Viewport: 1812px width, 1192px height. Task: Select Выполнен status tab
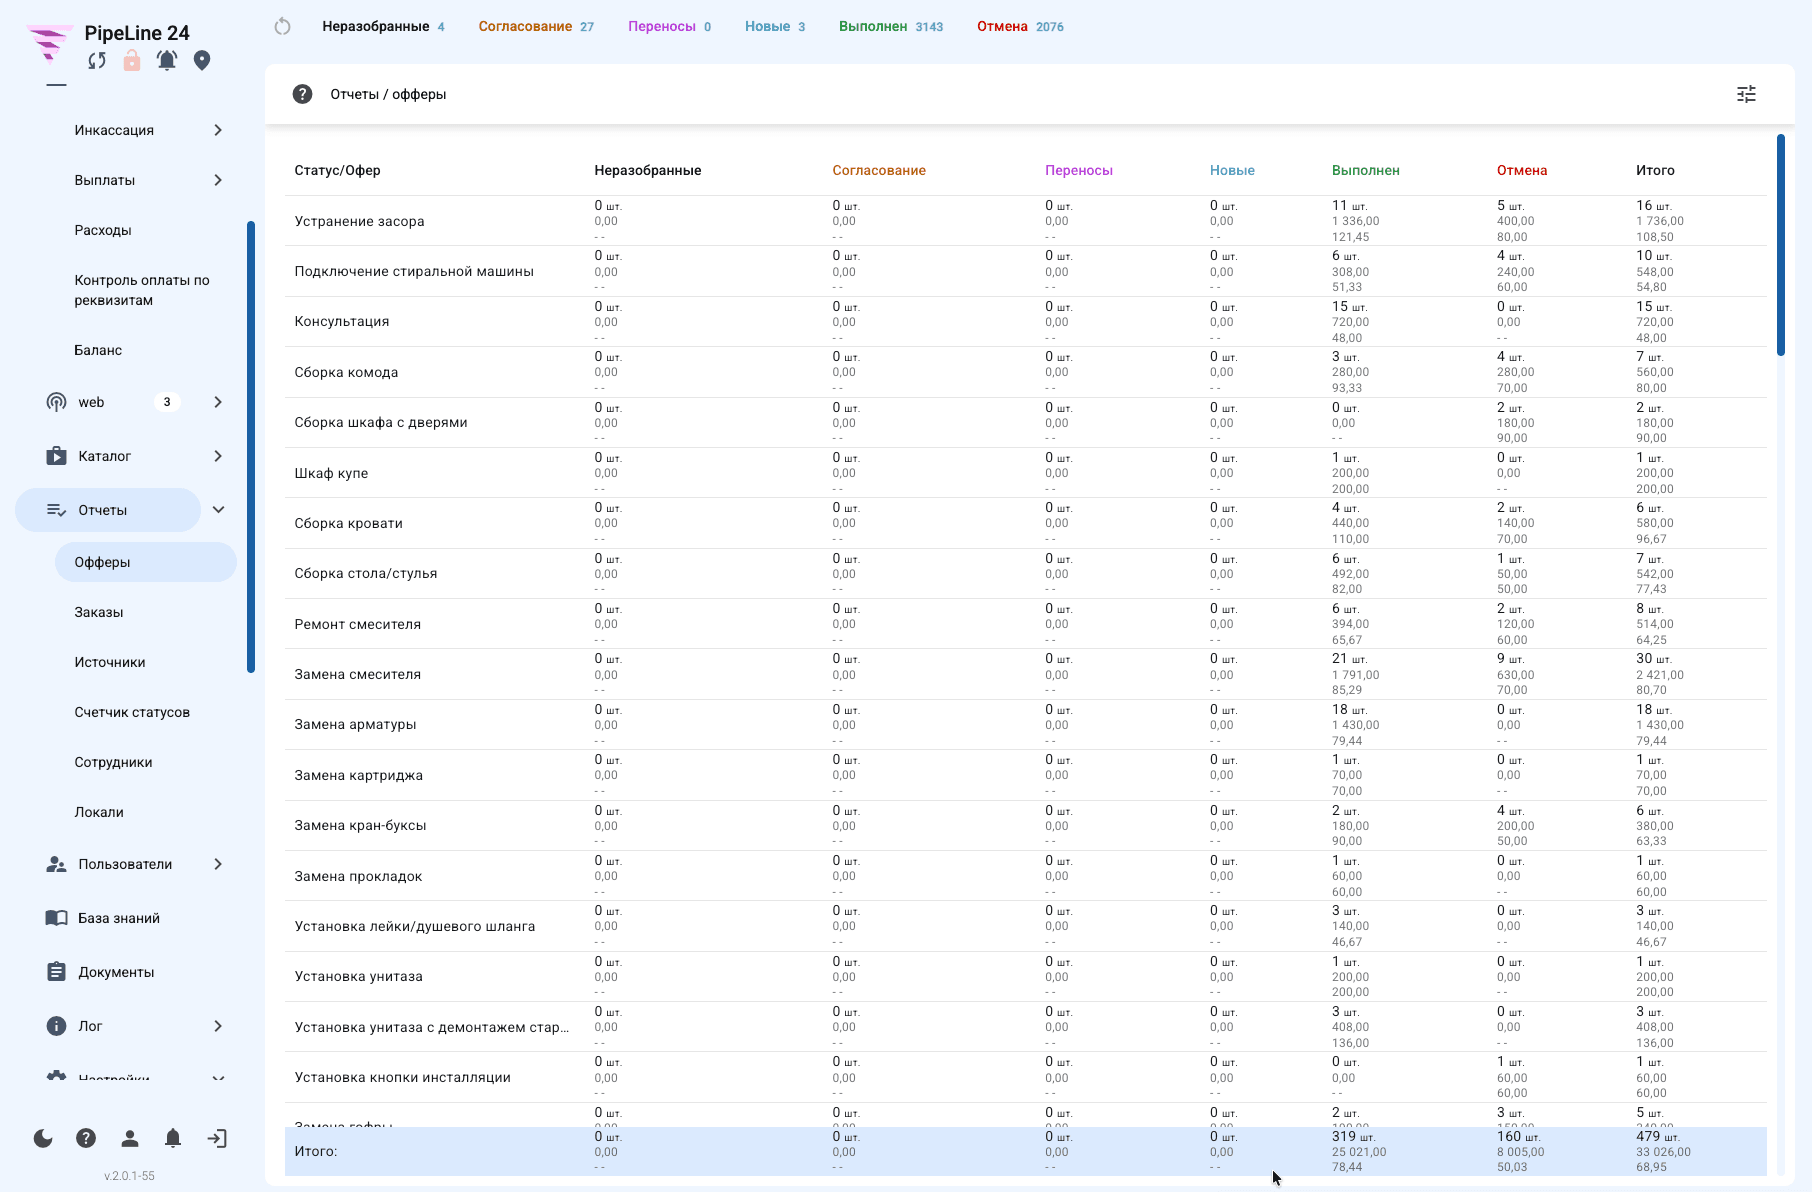point(891,27)
